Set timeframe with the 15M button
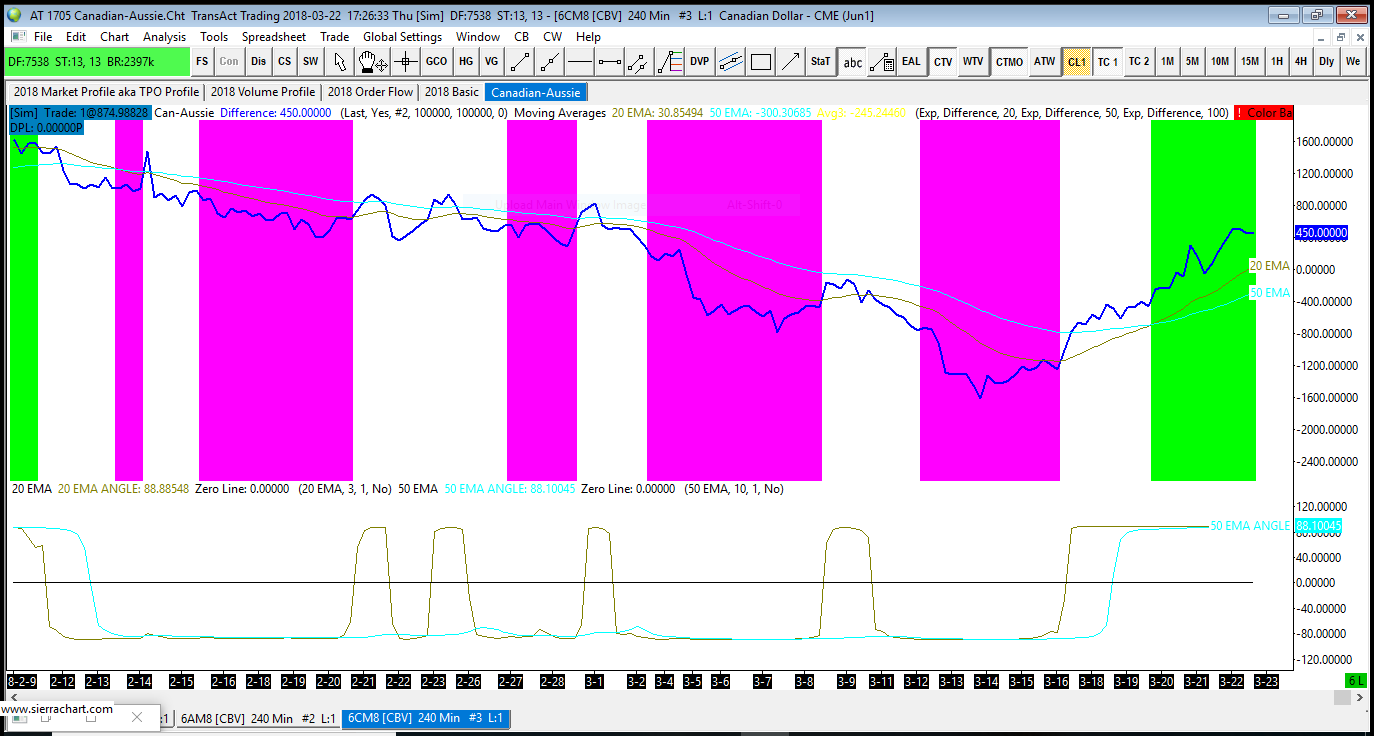The image size is (1374, 736). click(1250, 61)
